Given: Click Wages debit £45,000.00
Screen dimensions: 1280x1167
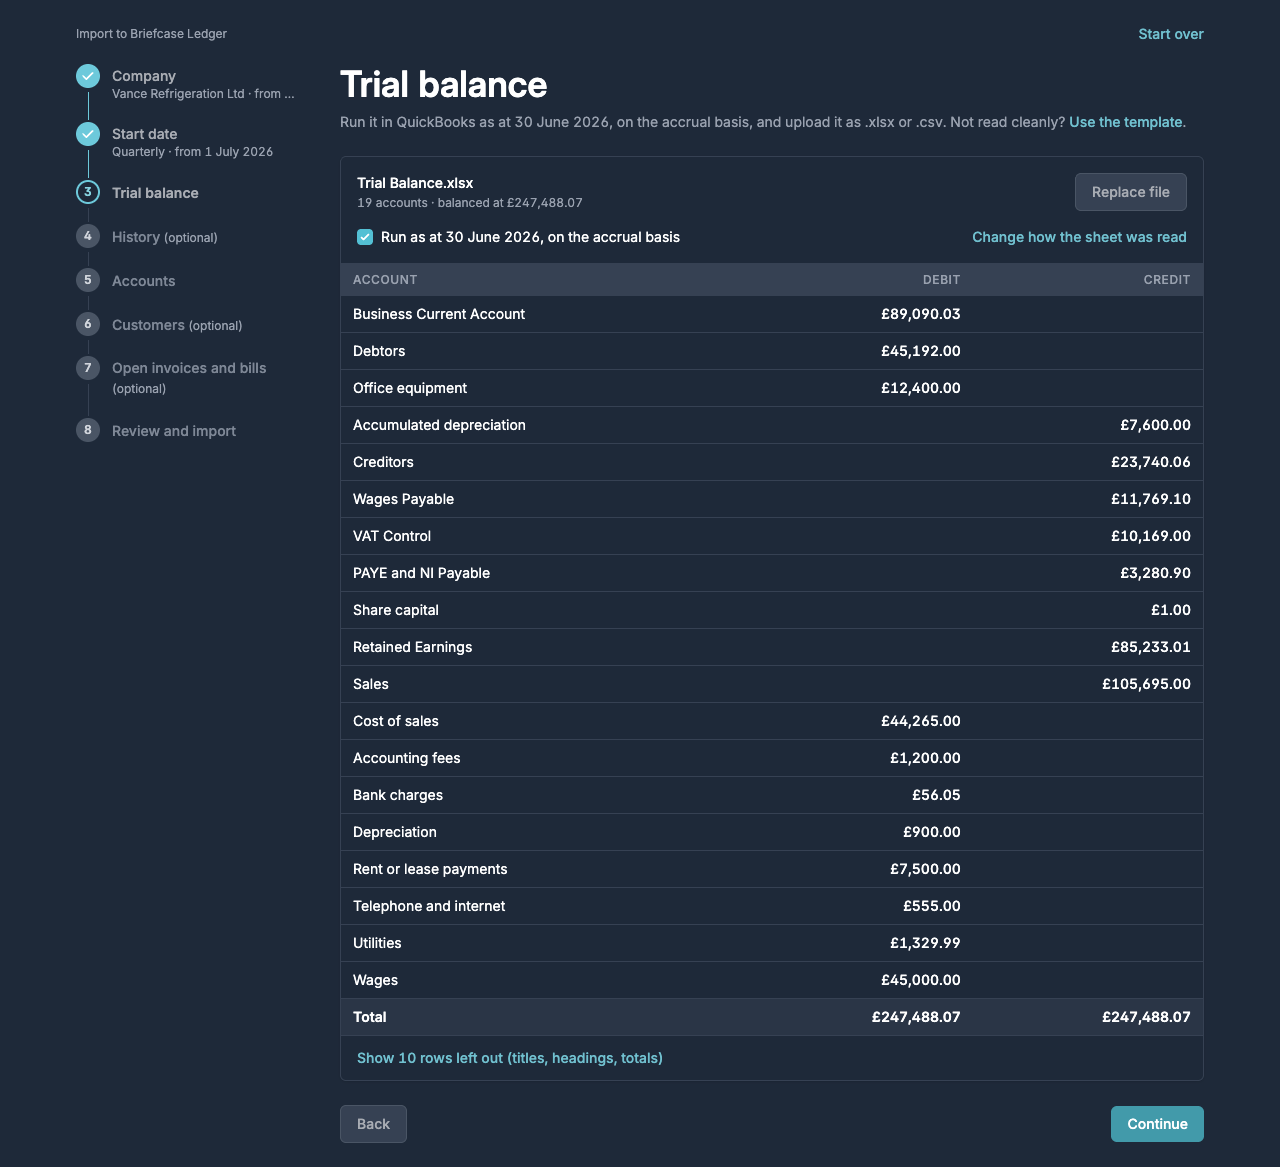Looking at the screenshot, I should (921, 980).
